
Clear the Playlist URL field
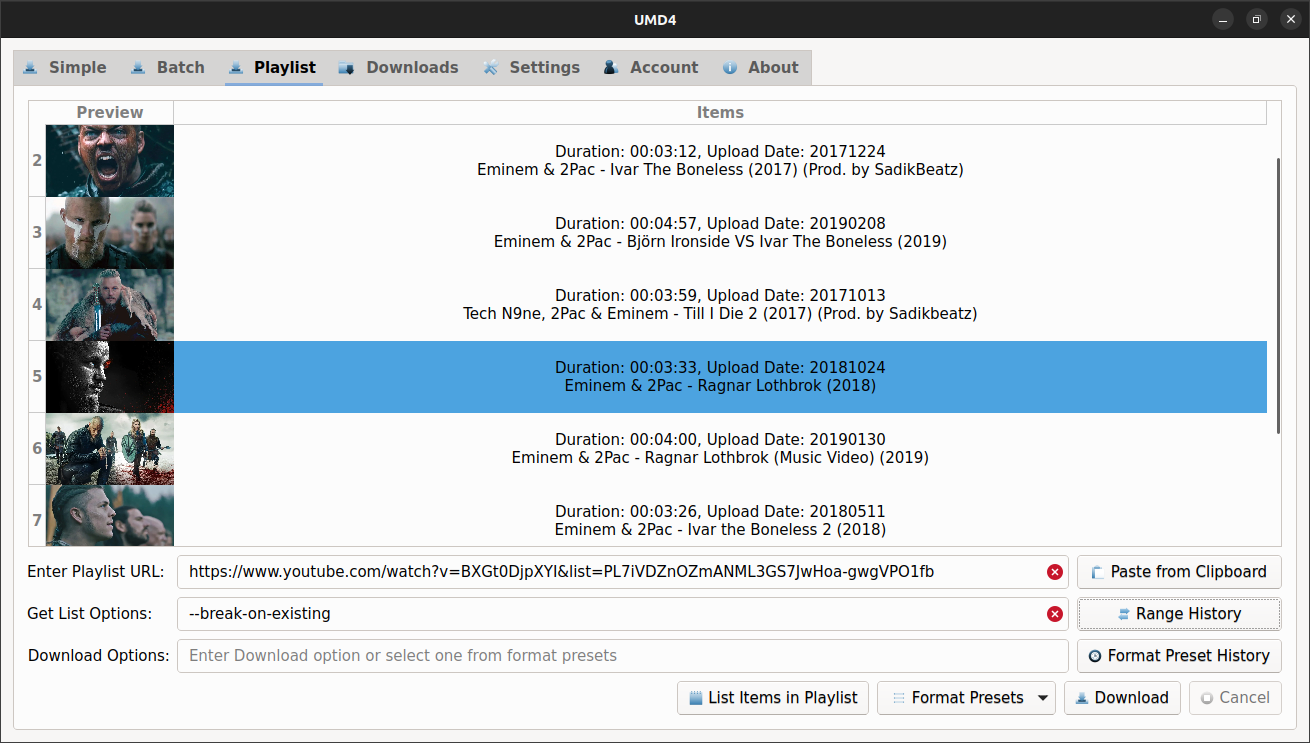(x=1054, y=571)
